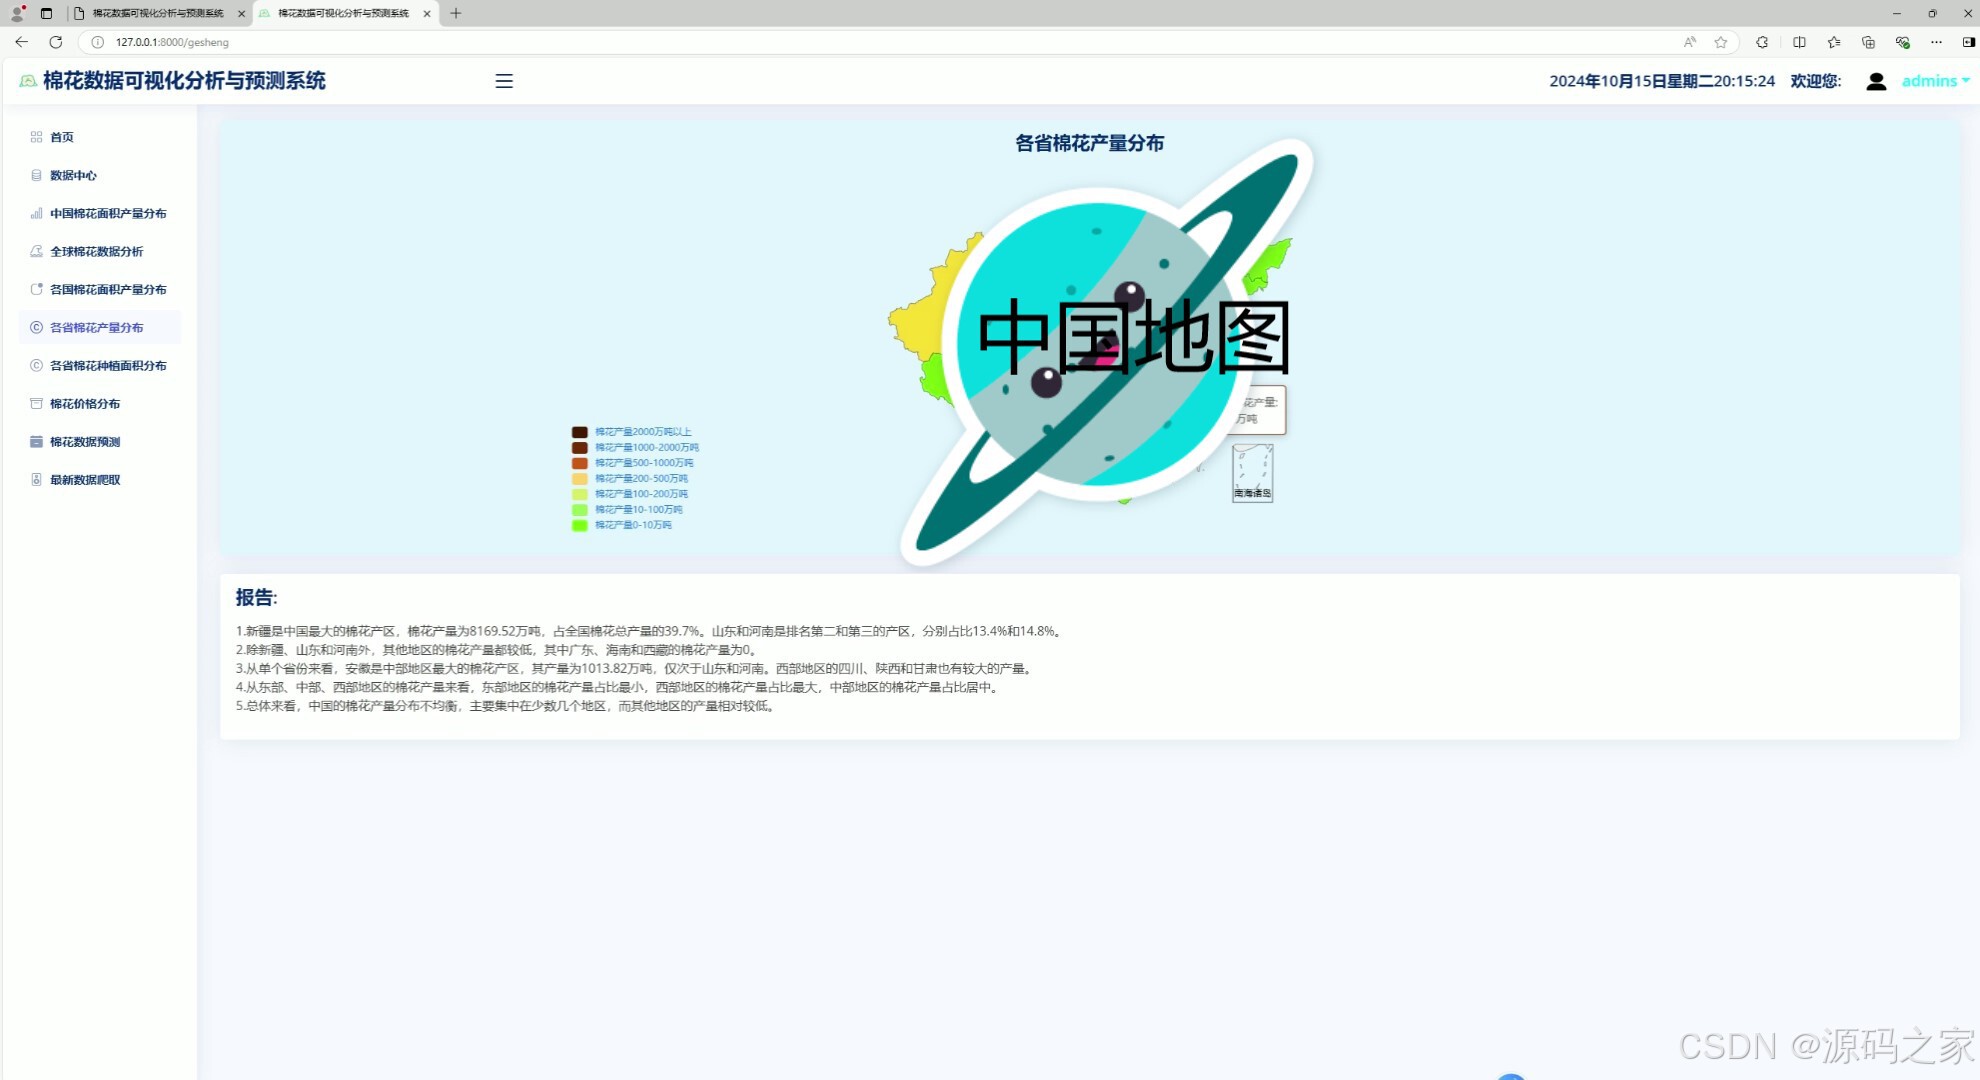Click the 南海诸岛 inset map
1980x1080 pixels.
click(1252, 474)
